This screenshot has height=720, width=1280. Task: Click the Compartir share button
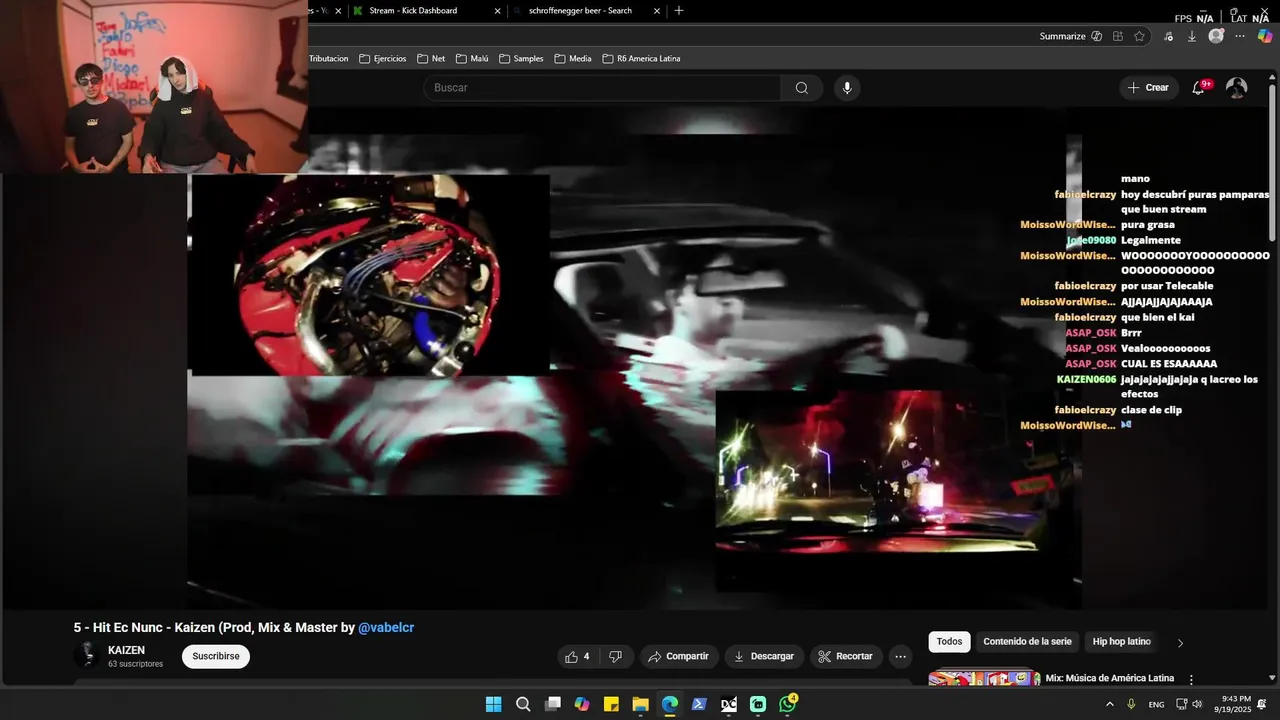(x=679, y=656)
